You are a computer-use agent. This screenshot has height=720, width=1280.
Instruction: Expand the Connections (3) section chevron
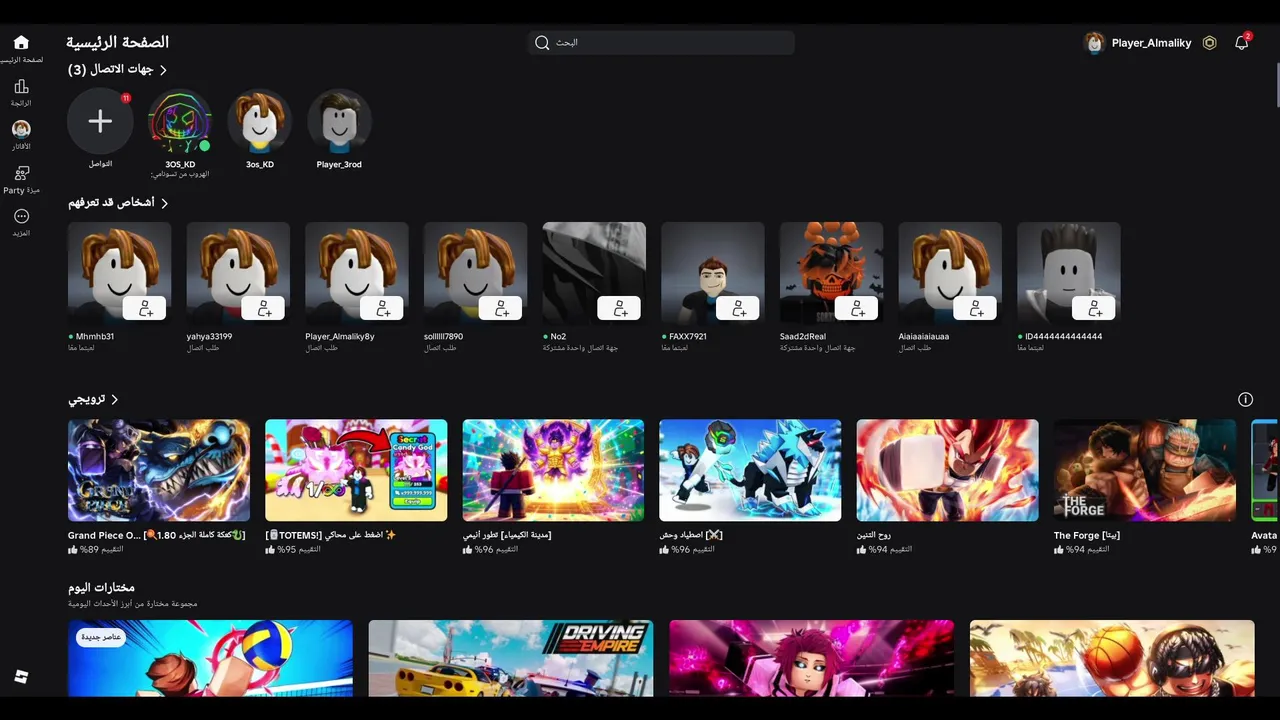163,70
